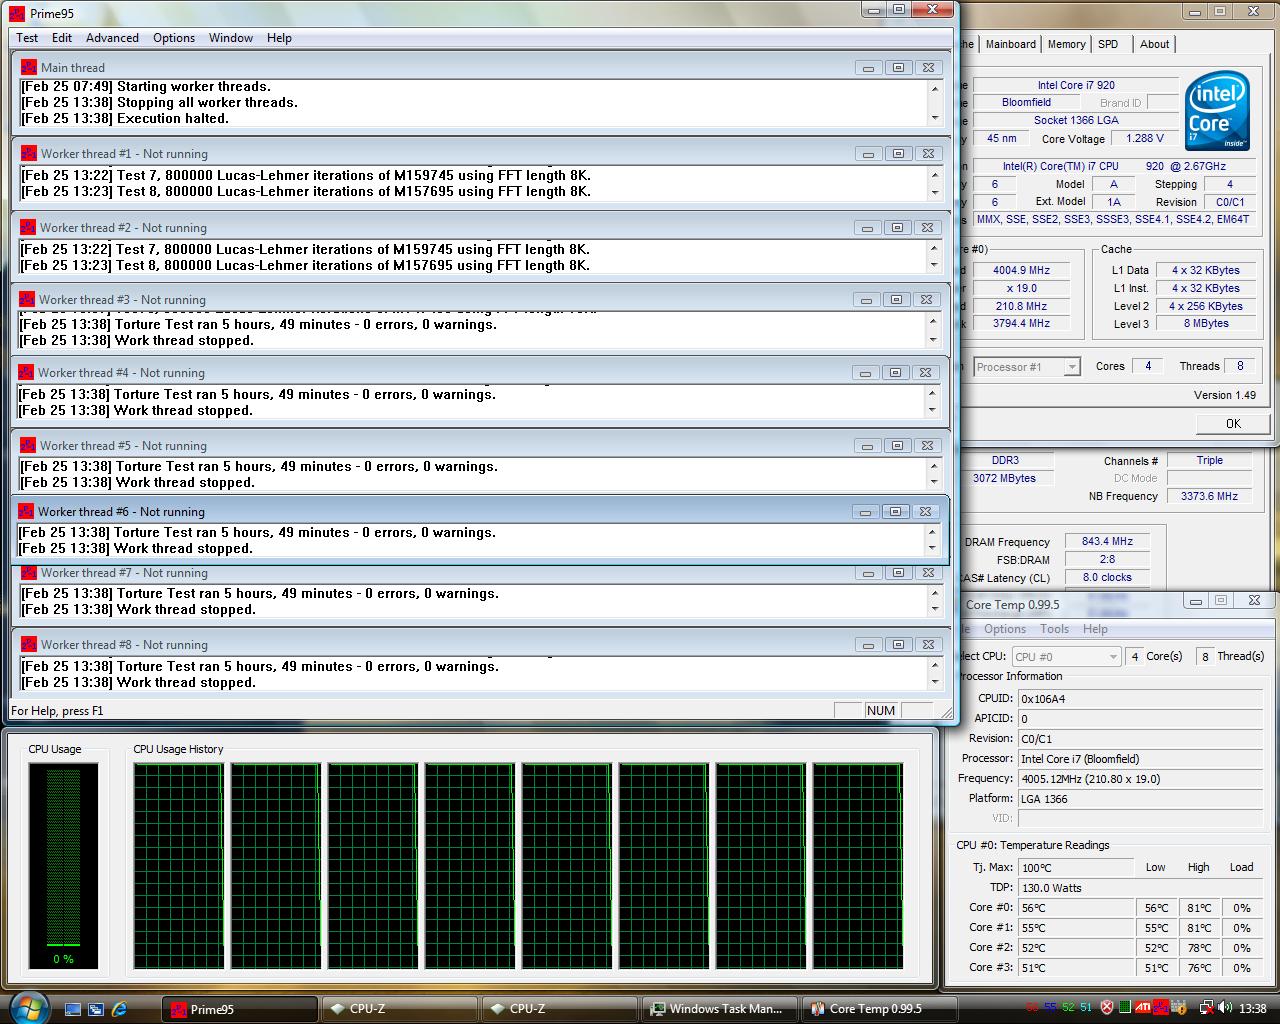Screen dimensions: 1280x1024
Task: Click the Channels value 'Triple' in CPU-Z
Action: click(1209, 460)
